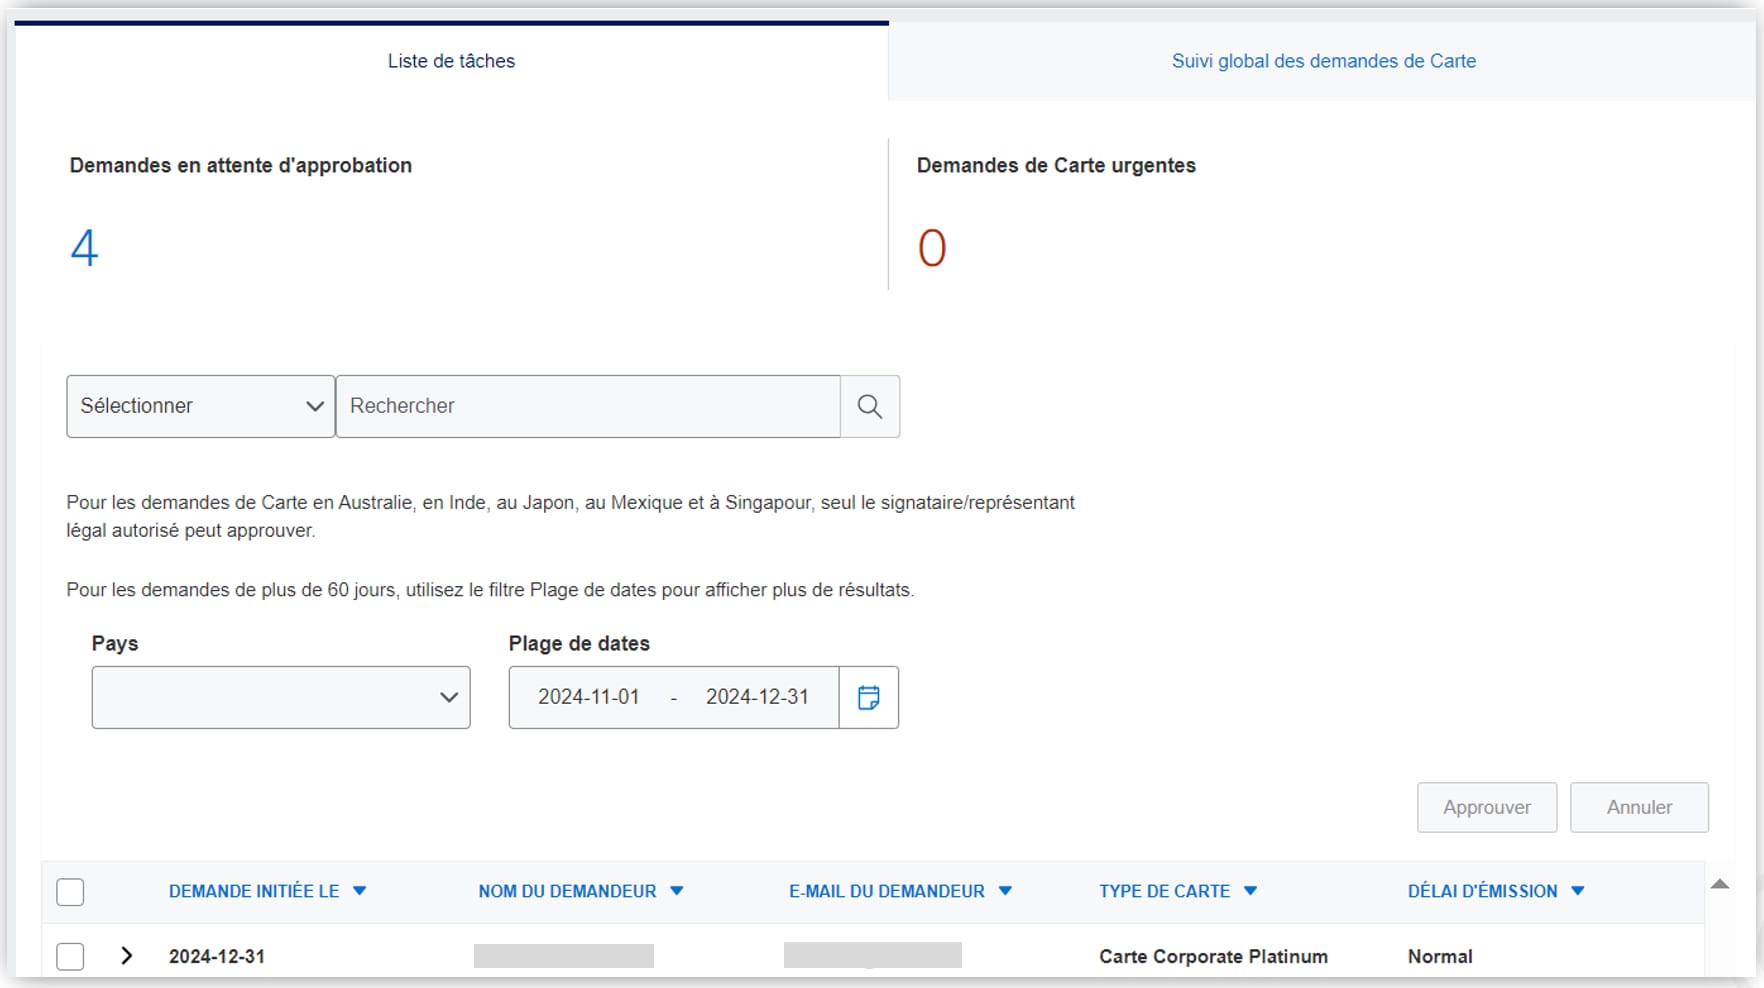Check the checkbox for the 2024-12-31 request
This screenshot has width=1764, height=988.
(70, 956)
